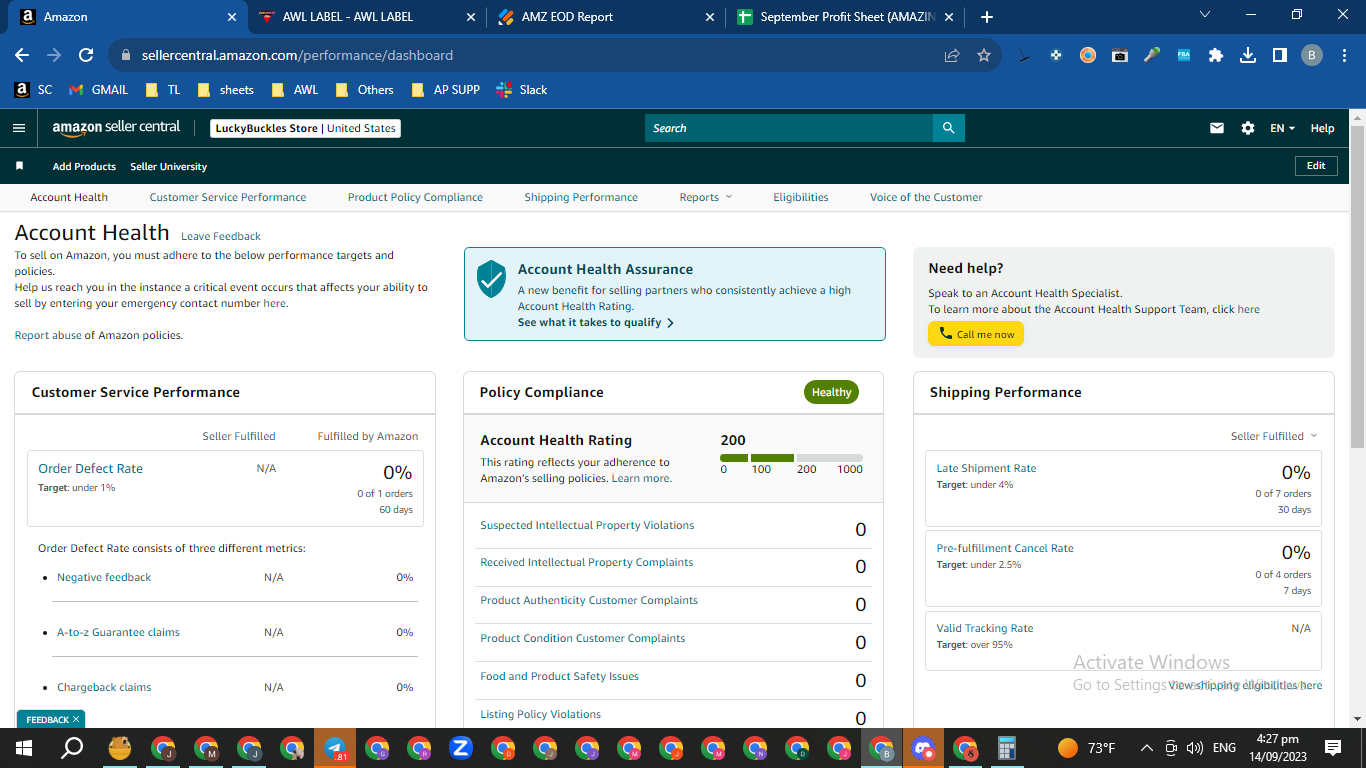
Task: Click the Leave Feedback link
Action: pos(221,237)
